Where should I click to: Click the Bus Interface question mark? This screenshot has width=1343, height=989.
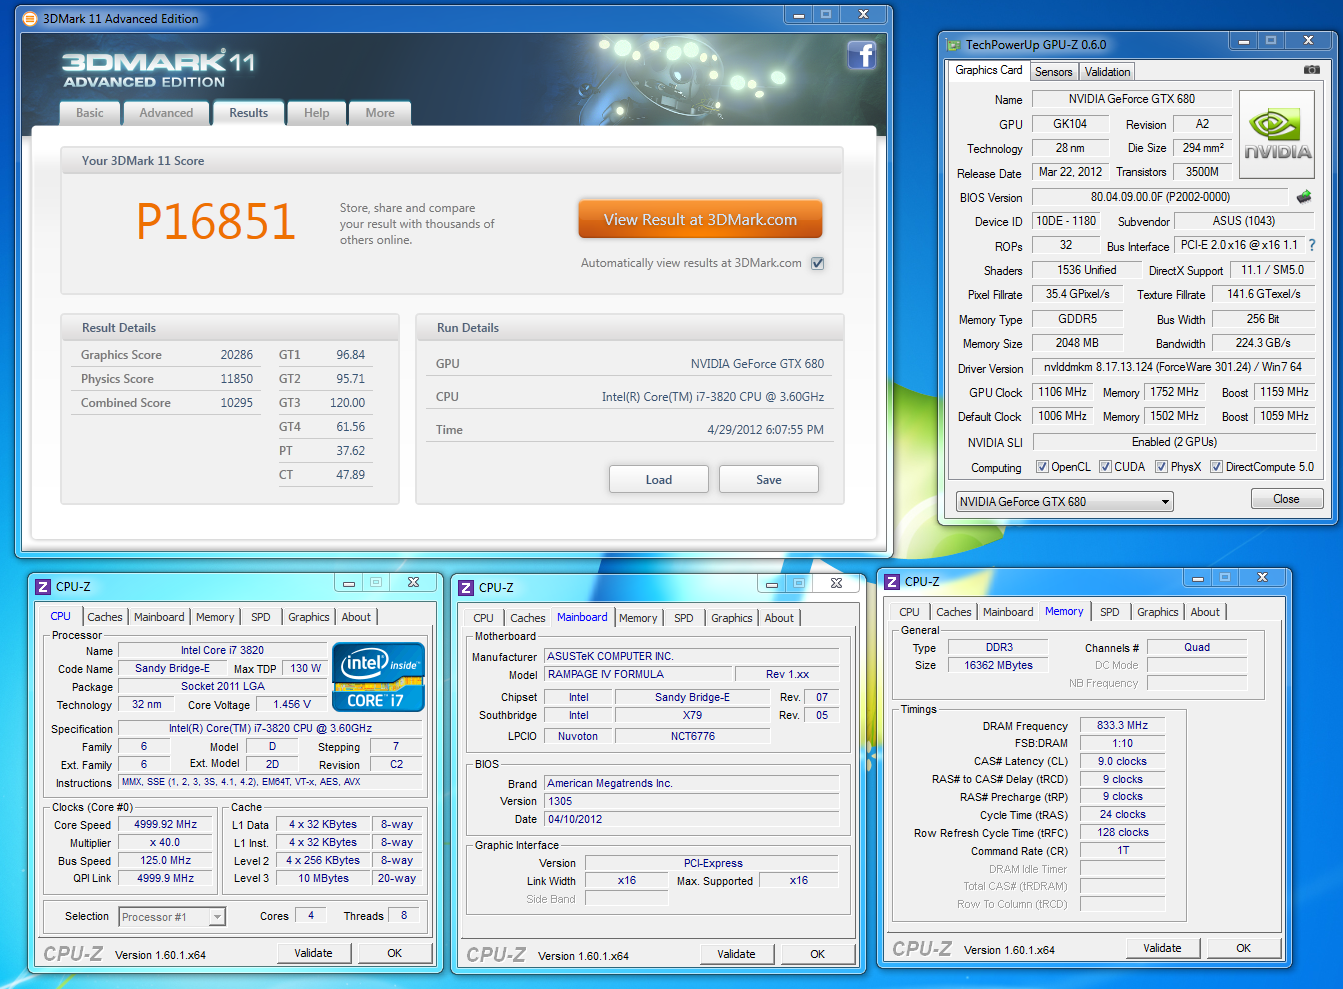(1312, 245)
